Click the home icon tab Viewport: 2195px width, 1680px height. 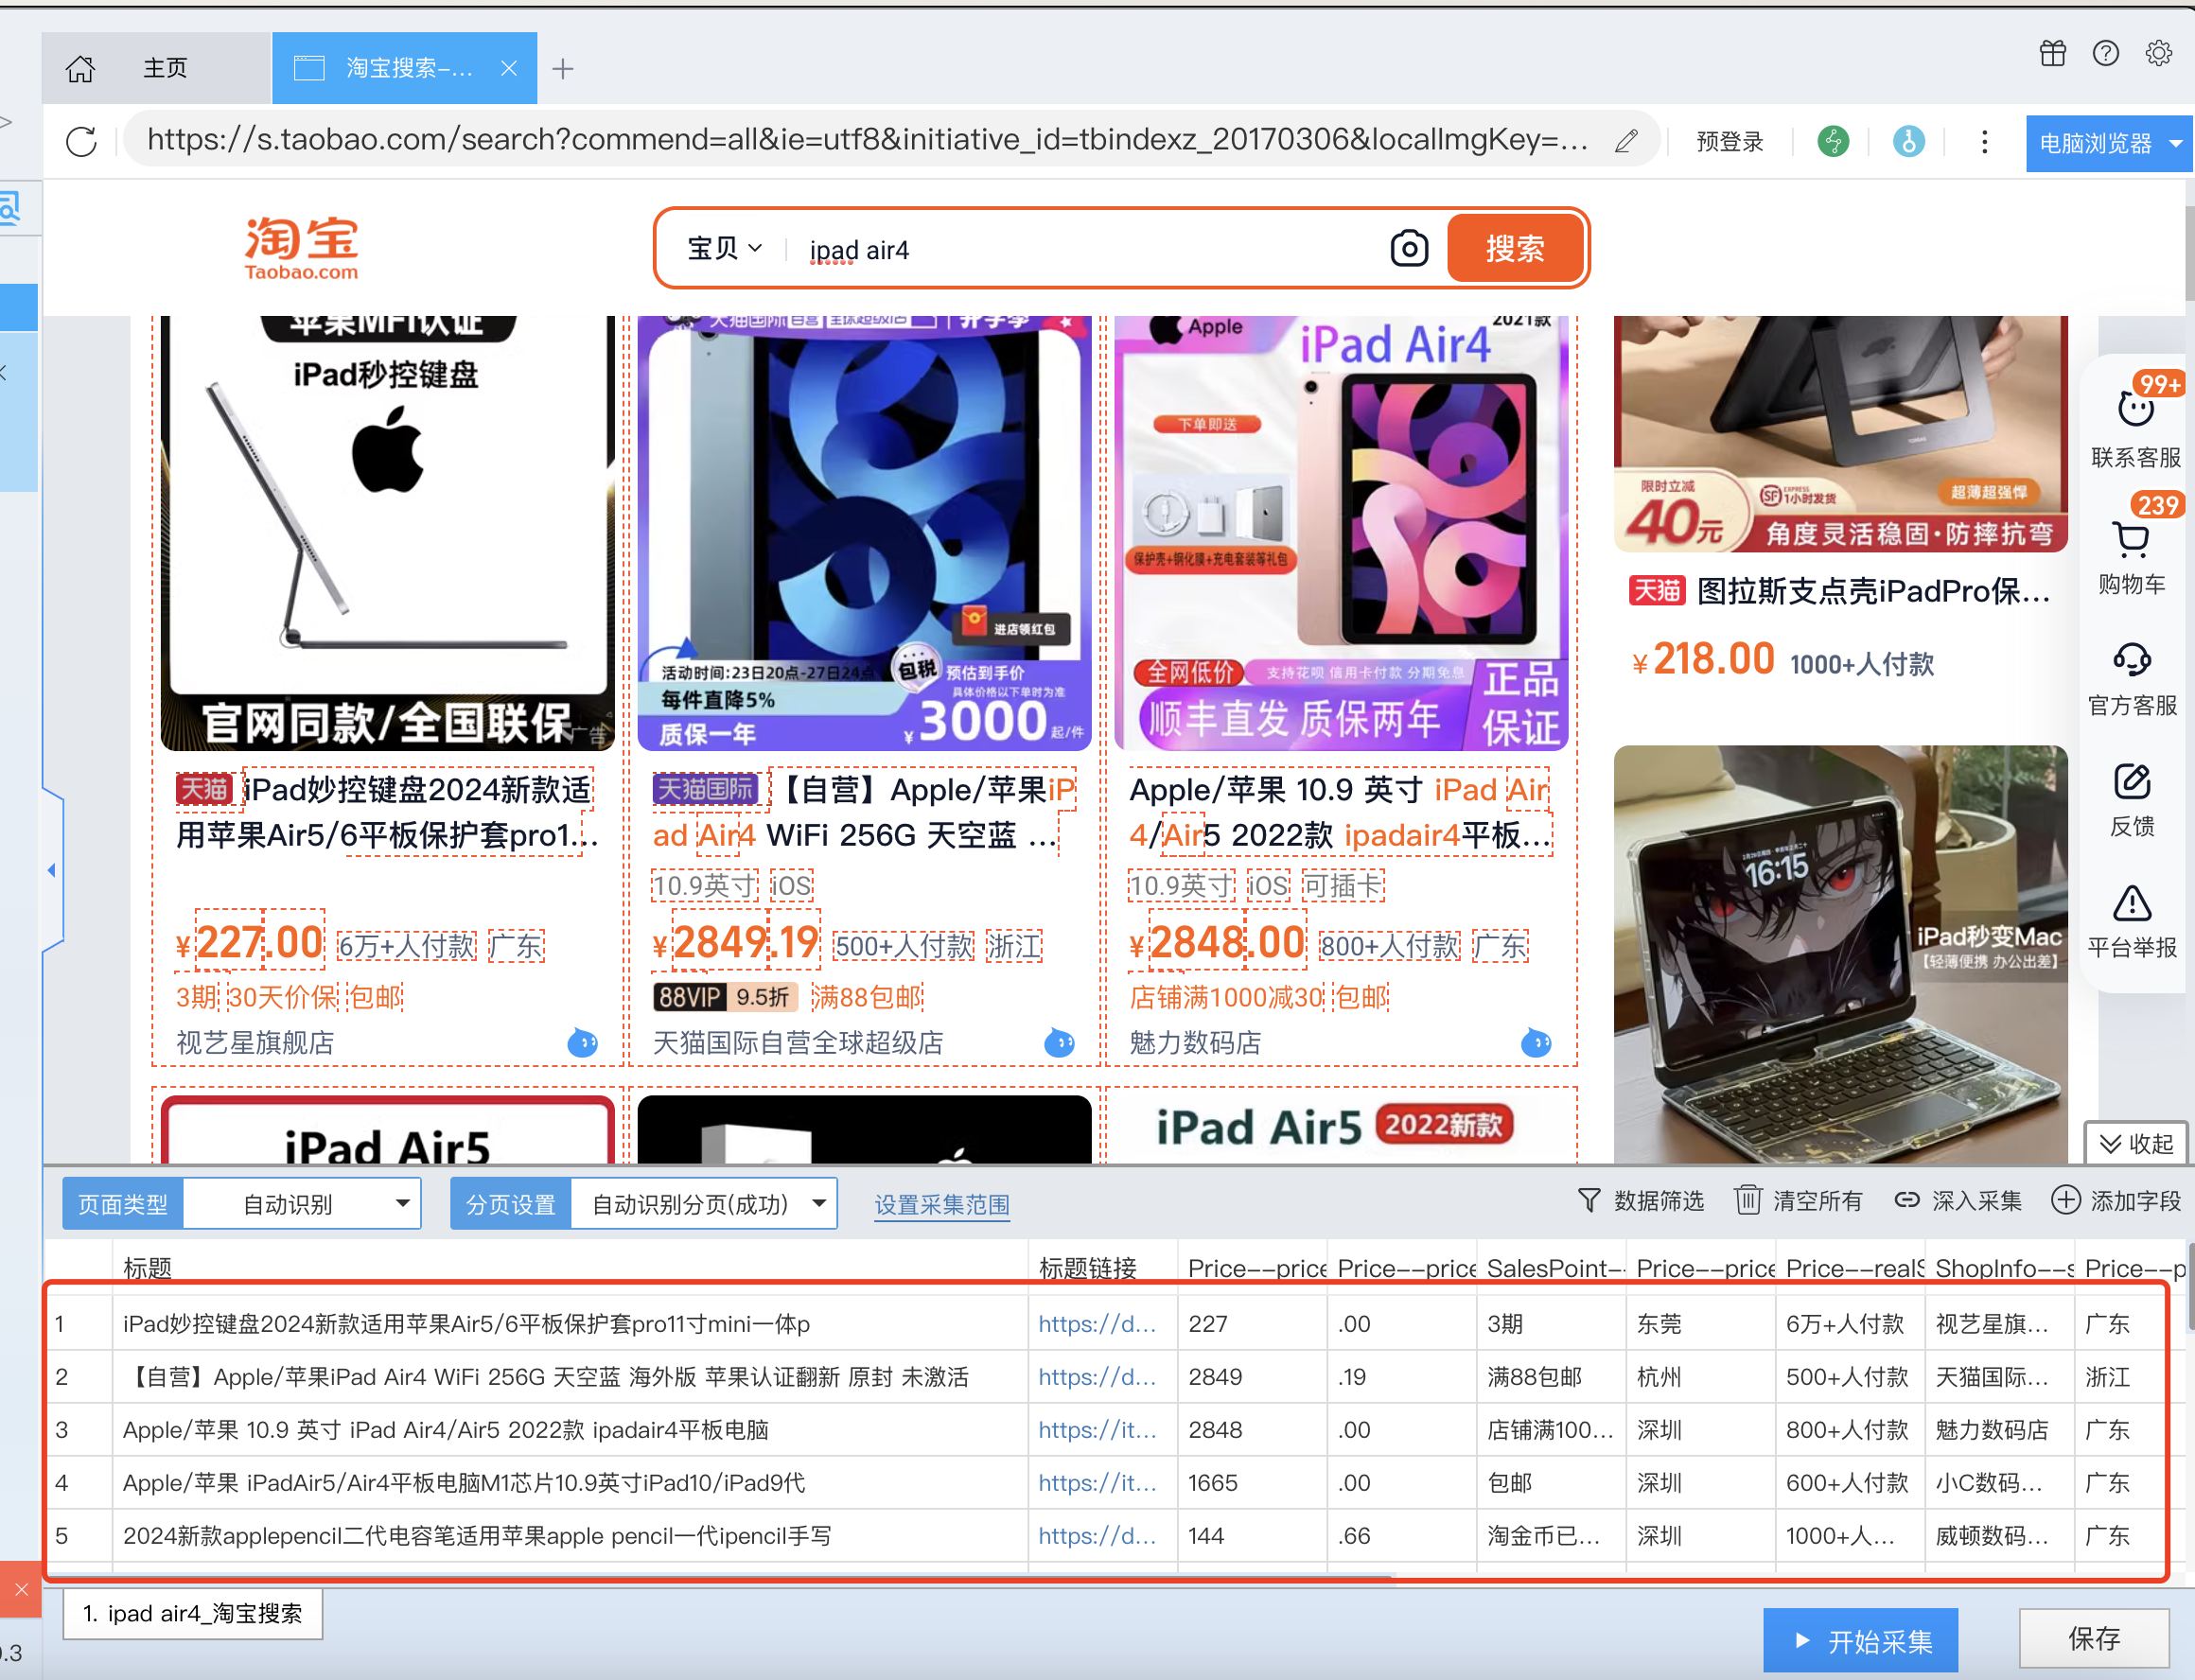[x=81, y=69]
